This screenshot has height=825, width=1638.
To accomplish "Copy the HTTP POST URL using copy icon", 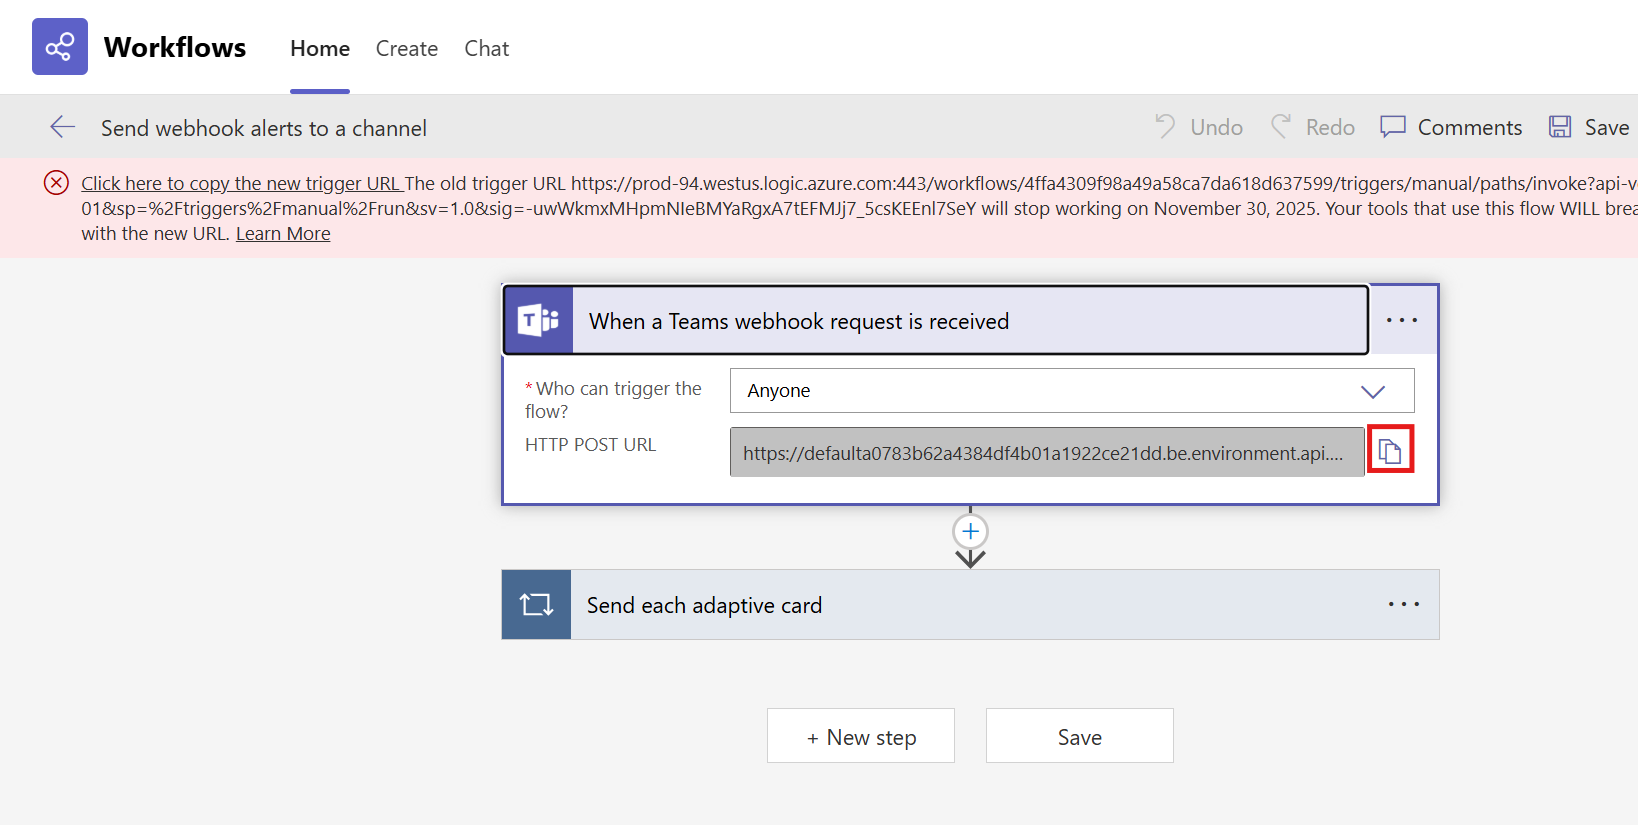I will point(1390,450).
